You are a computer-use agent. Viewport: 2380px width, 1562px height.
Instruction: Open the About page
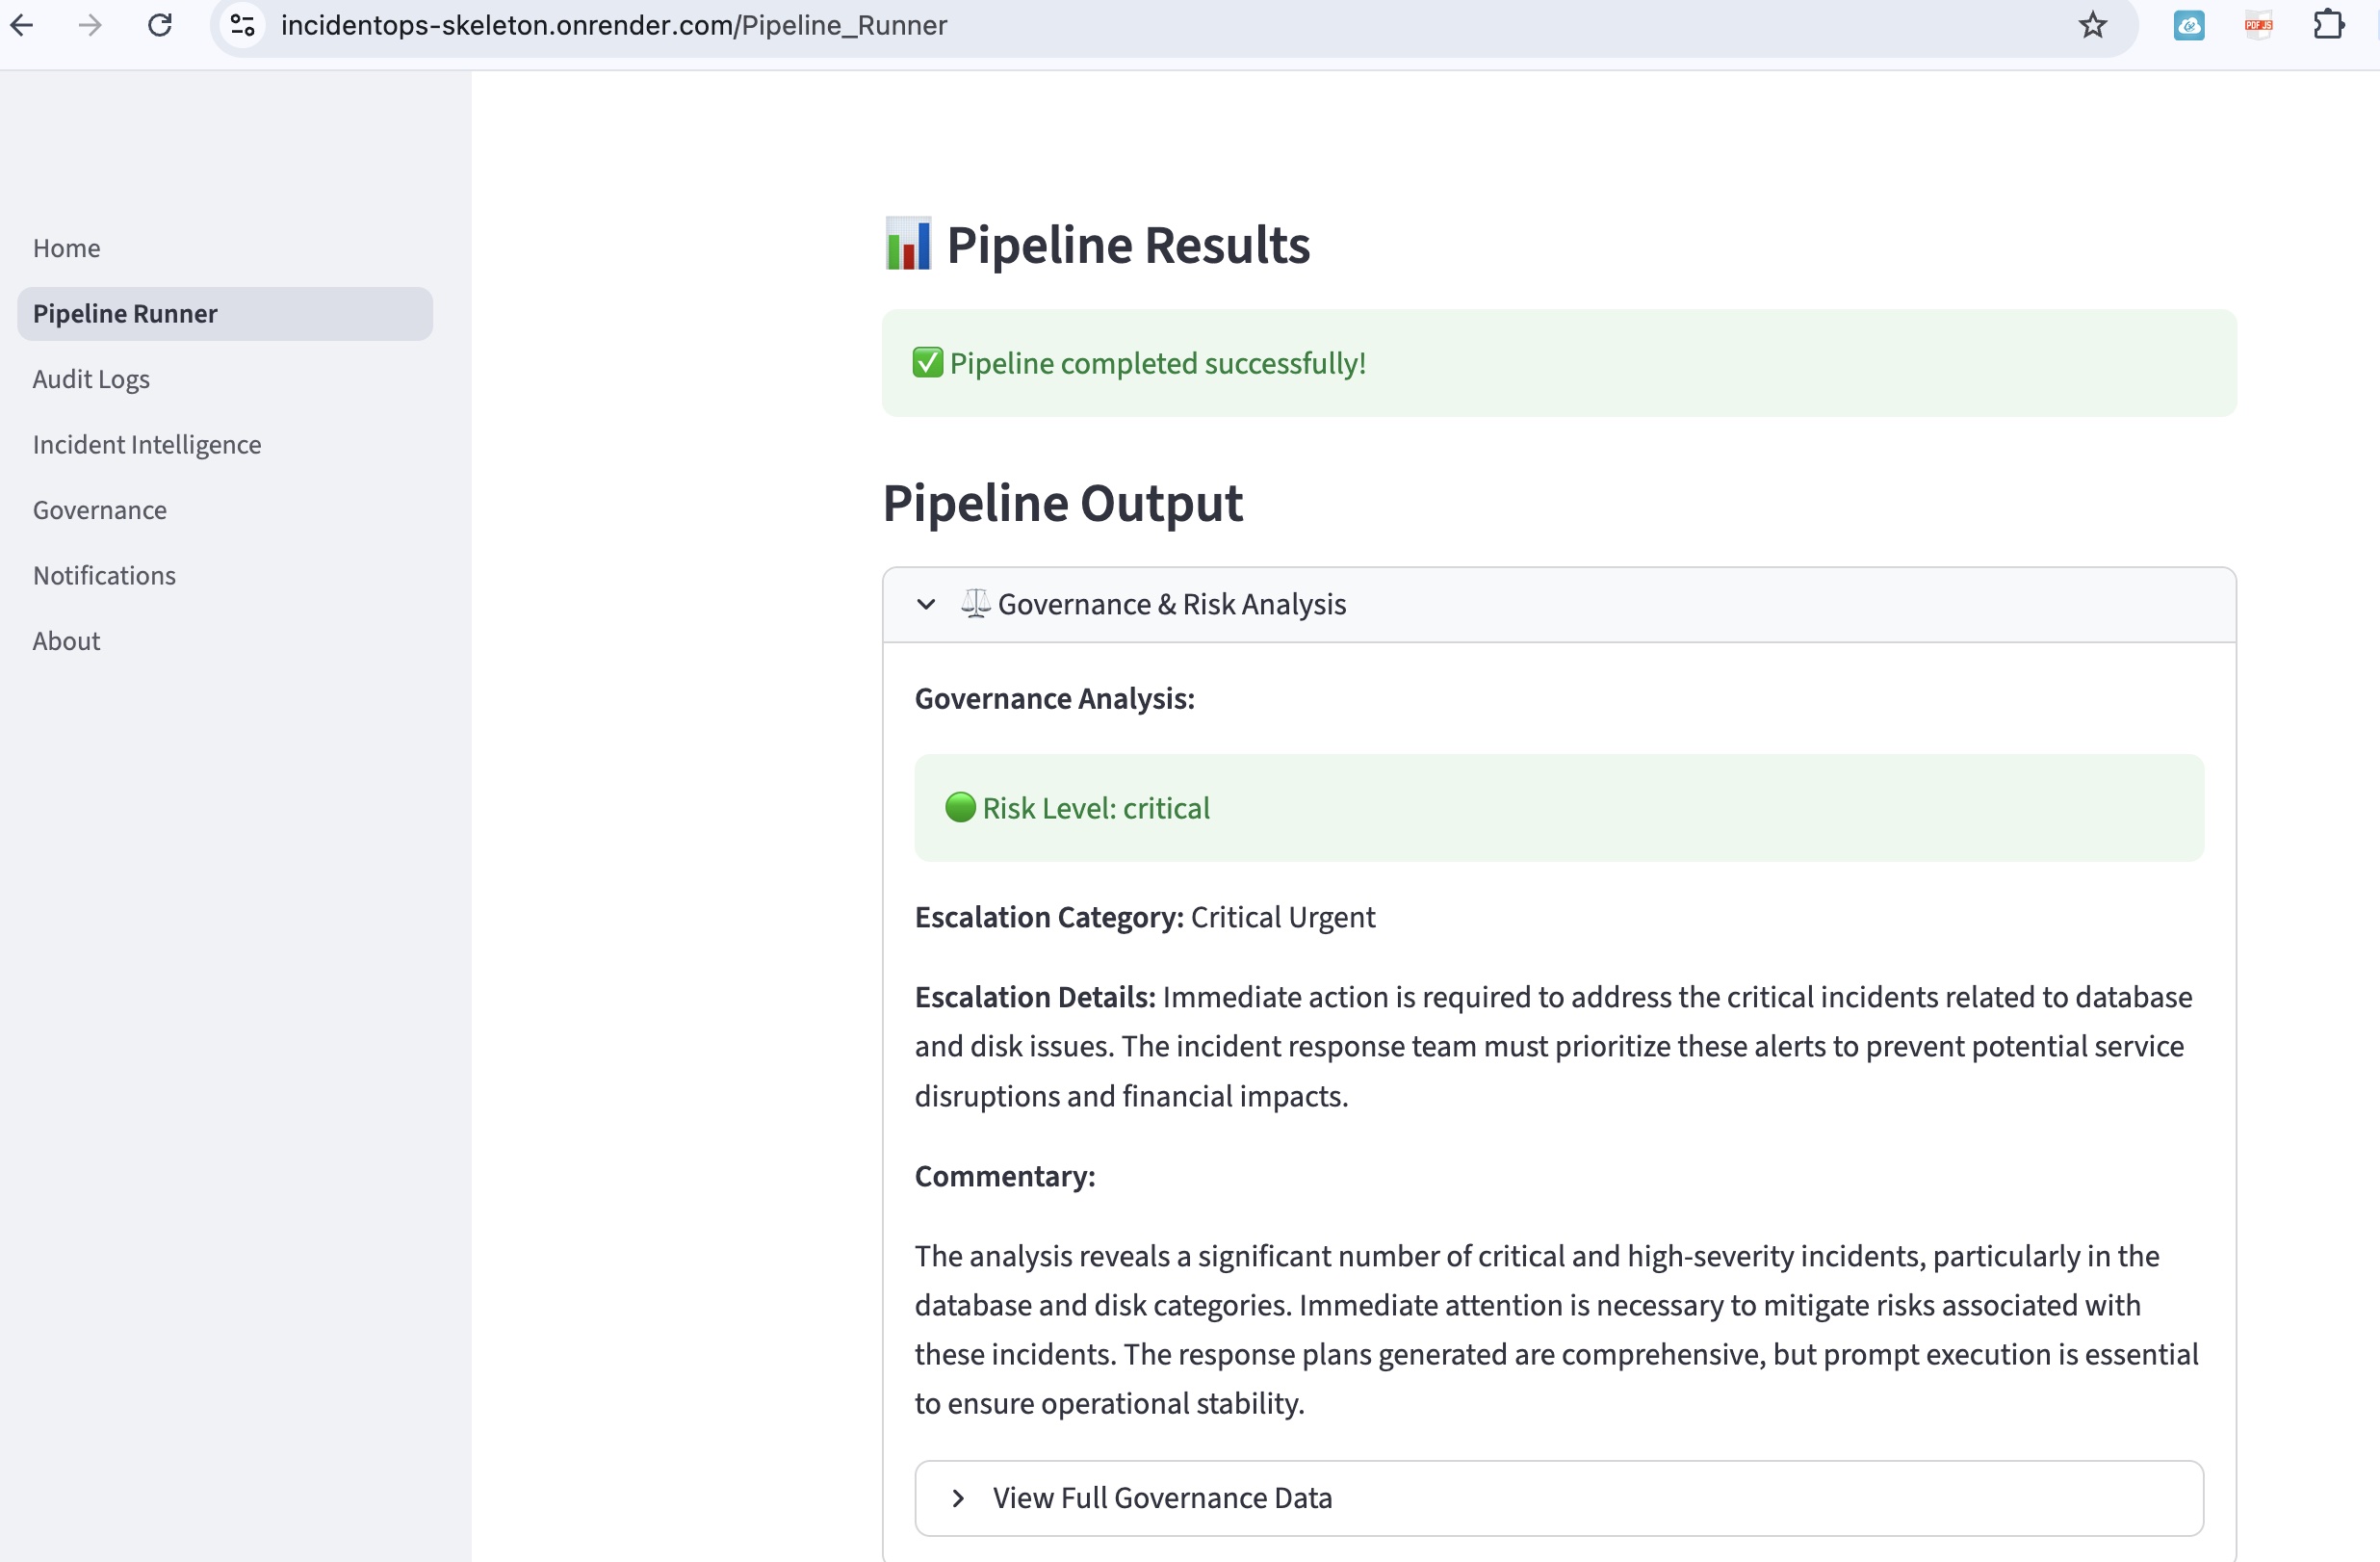tap(66, 641)
